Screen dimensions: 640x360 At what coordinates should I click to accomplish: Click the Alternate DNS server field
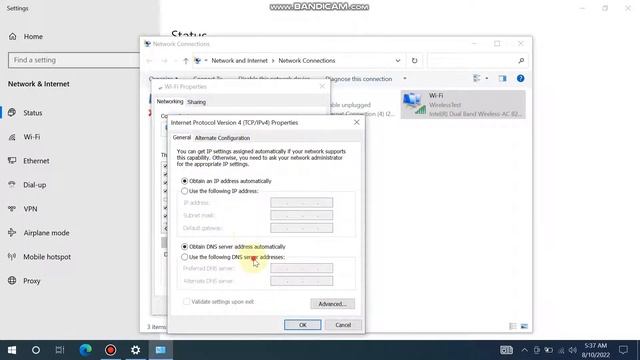tap(301, 281)
